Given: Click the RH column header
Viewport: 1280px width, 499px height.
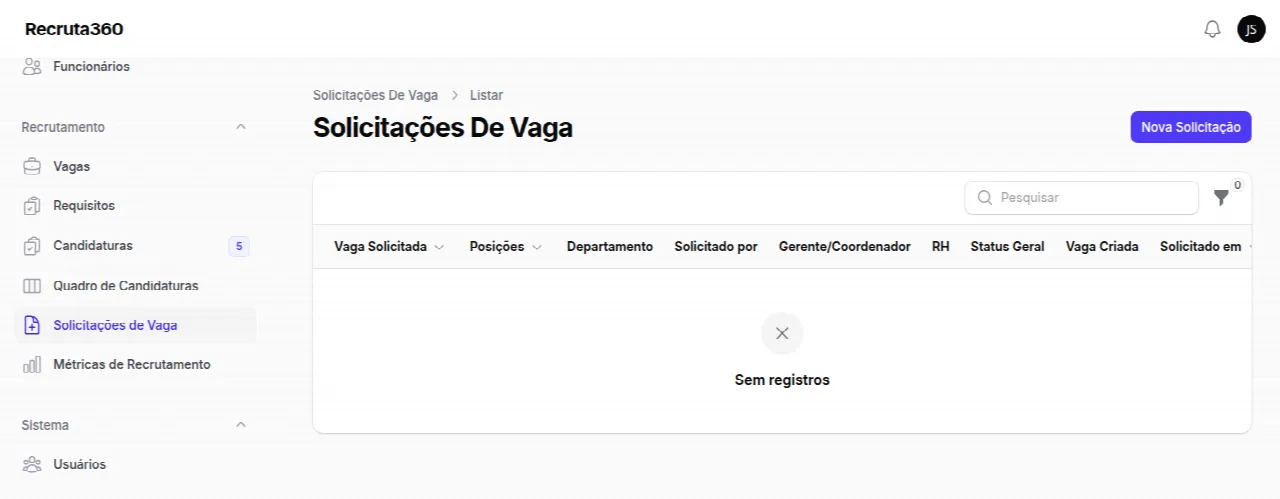Looking at the screenshot, I should tap(941, 247).
